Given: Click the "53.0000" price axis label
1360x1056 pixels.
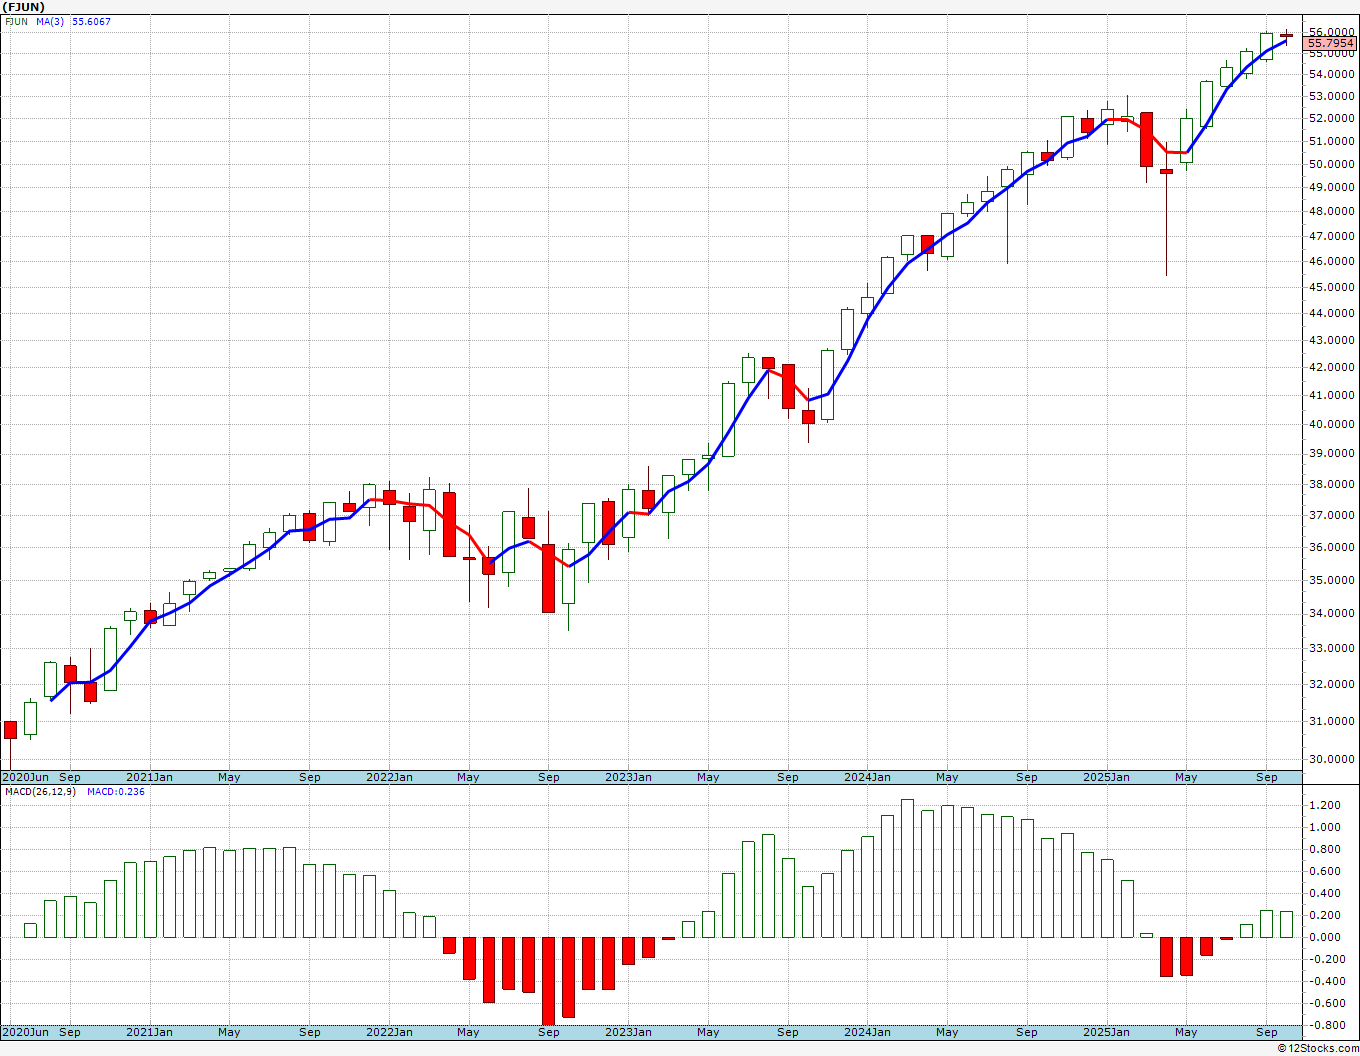Looking at the screenshot, I should click(x=1331, y=96).
